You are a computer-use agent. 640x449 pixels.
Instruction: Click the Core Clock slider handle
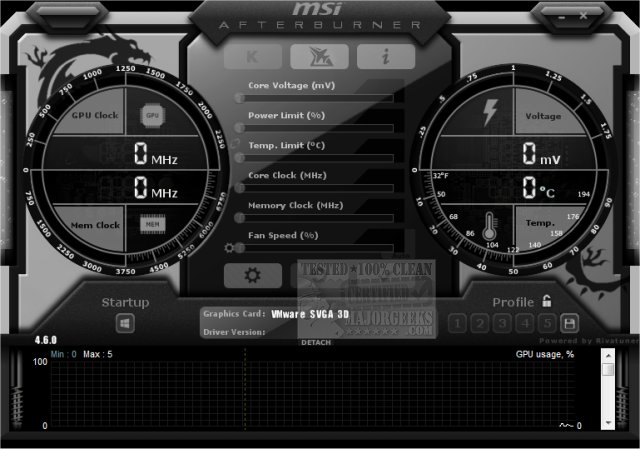[240, 188]
